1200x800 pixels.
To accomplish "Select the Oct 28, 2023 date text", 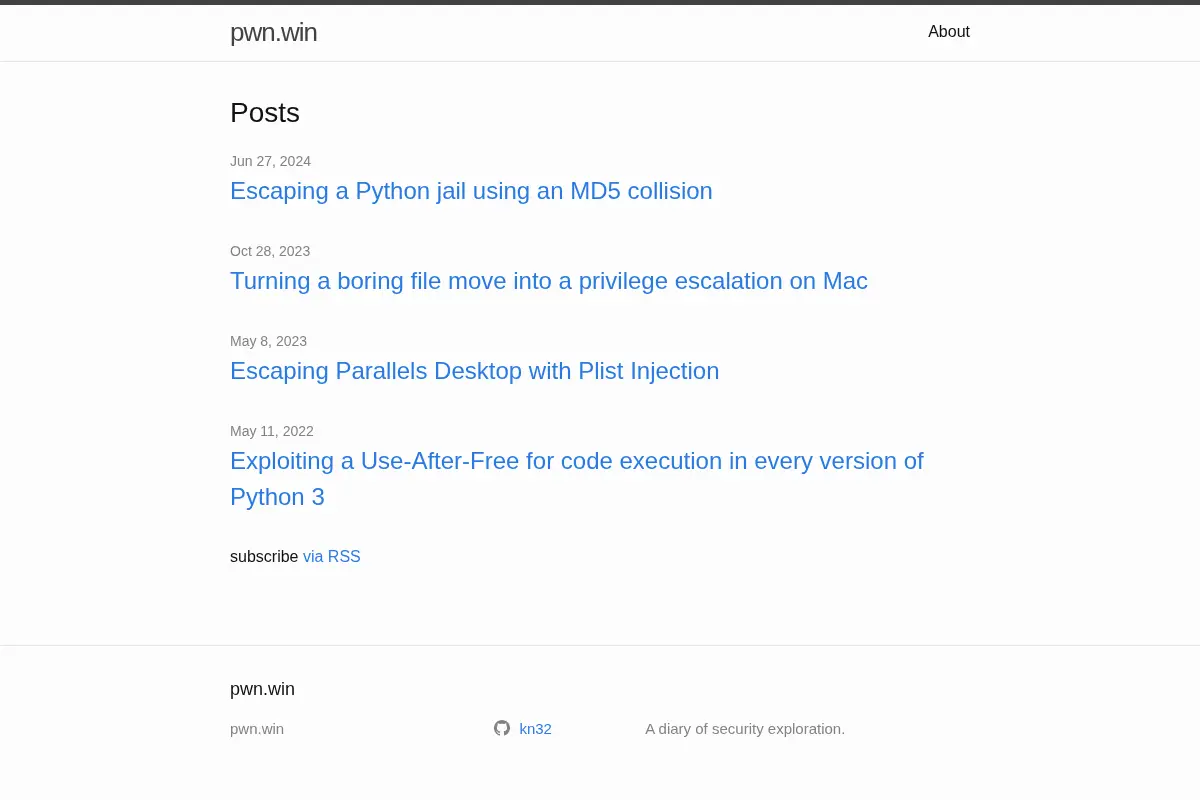I will (x=270, y=251).
